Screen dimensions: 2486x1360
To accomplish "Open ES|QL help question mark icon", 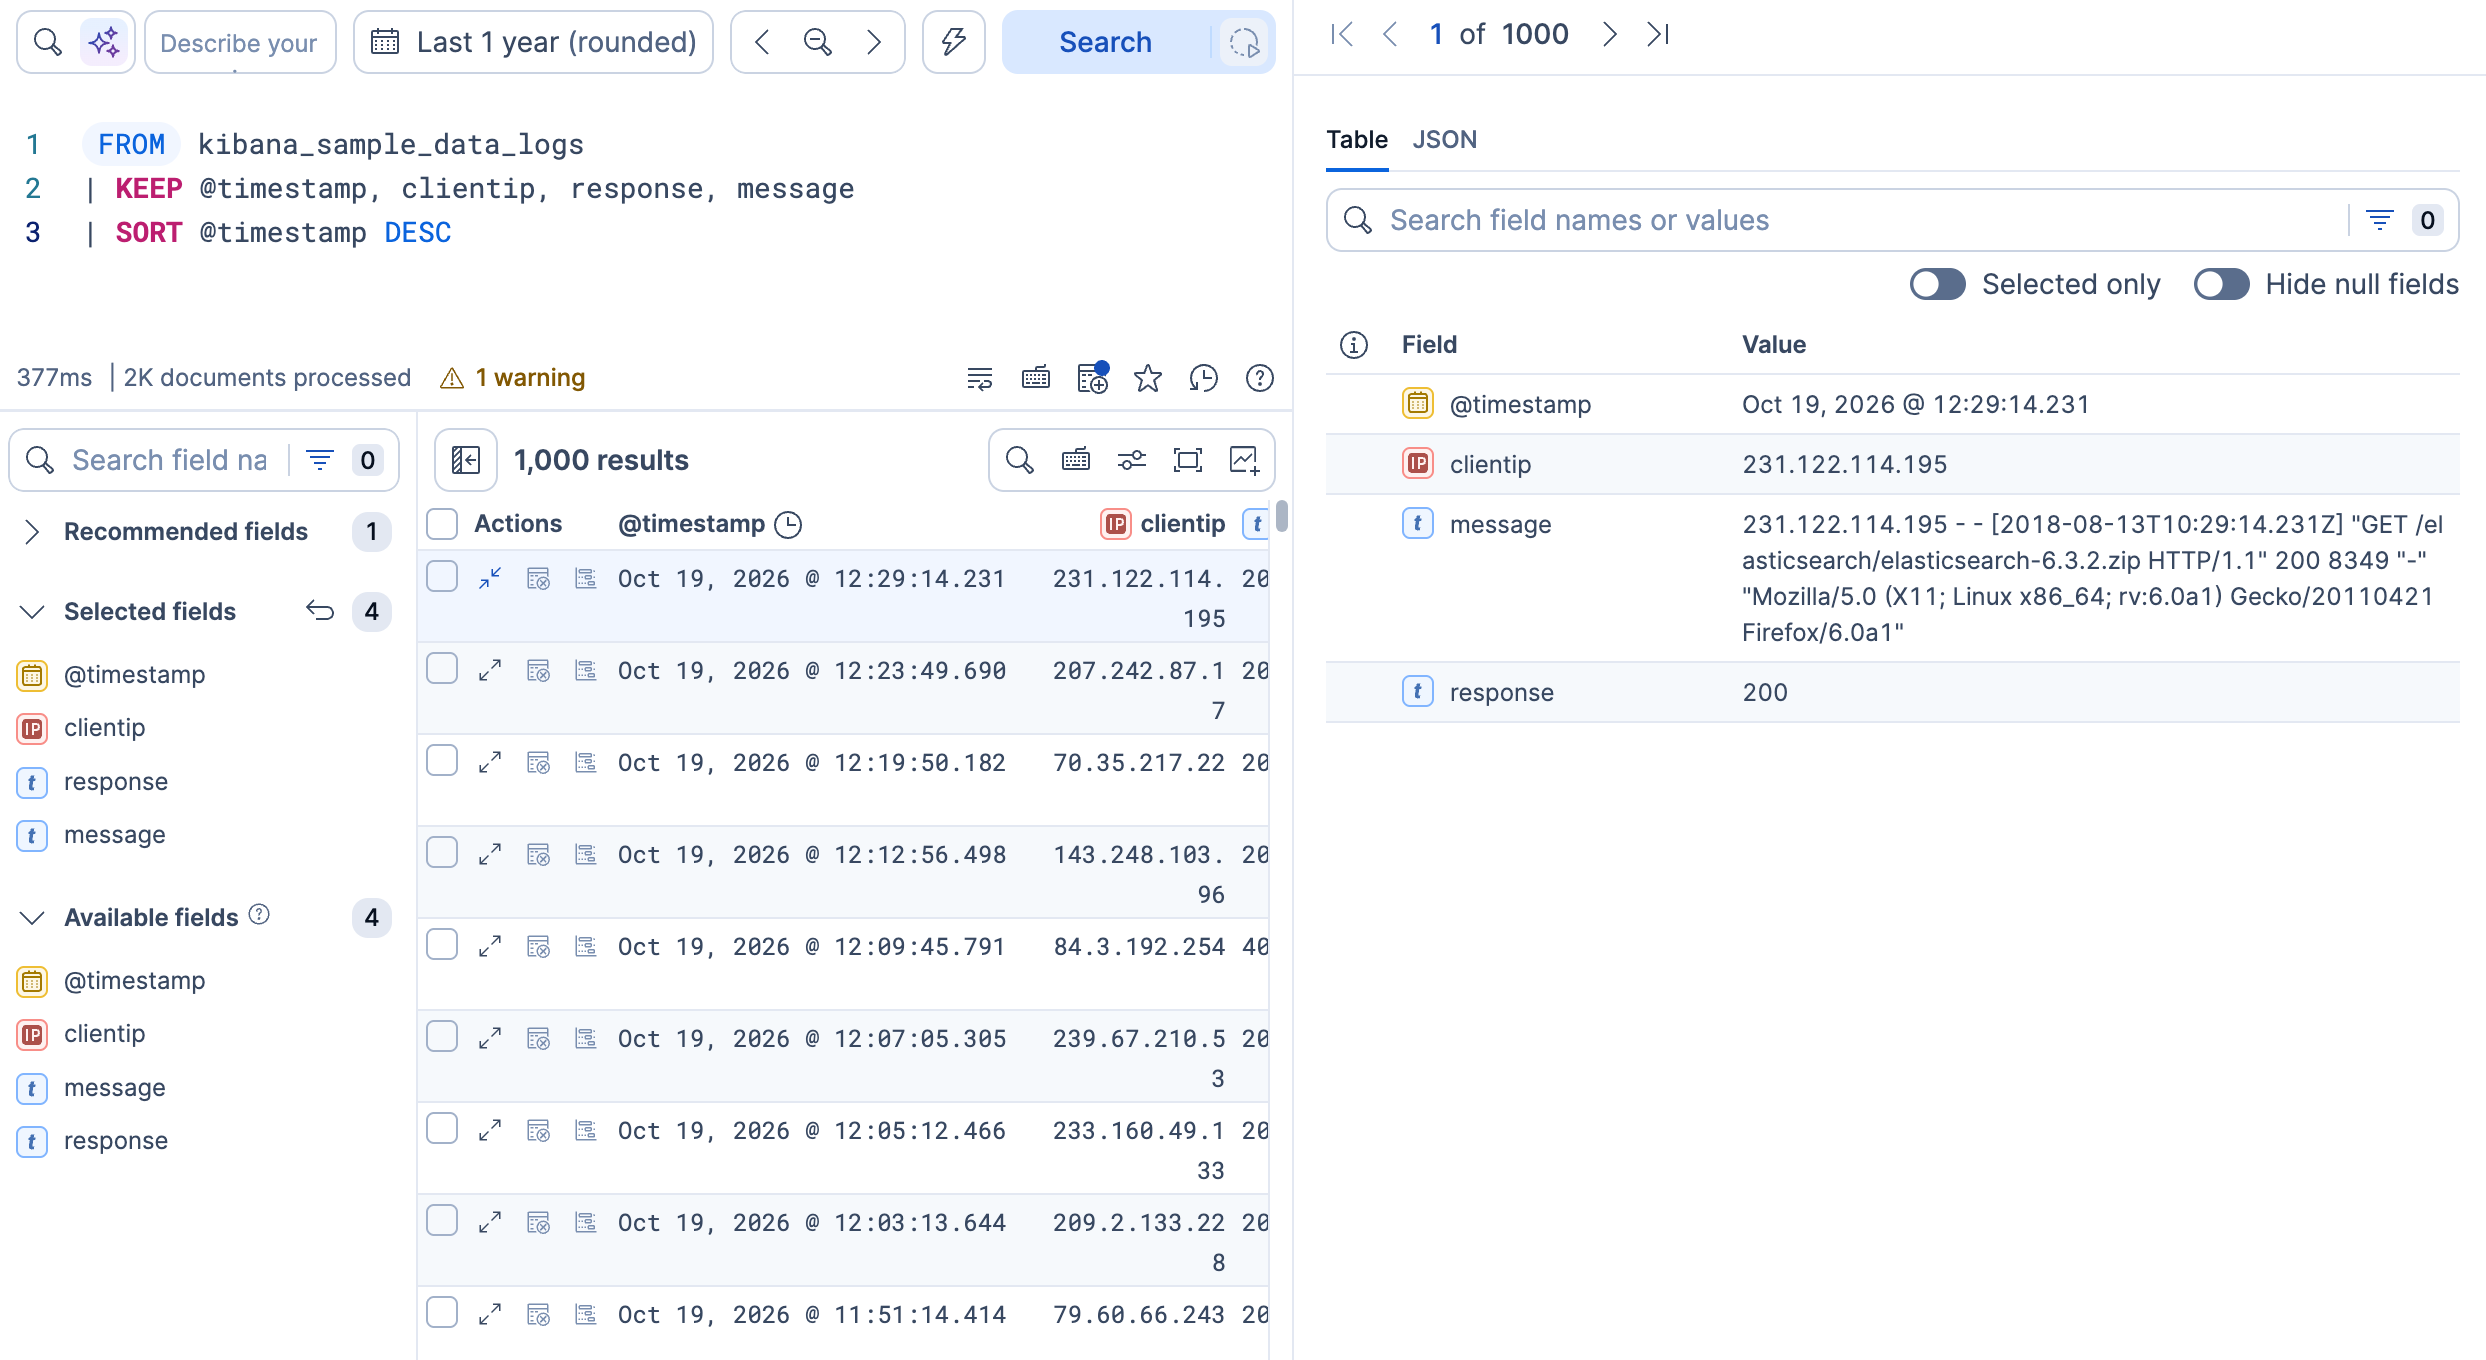I will 1260,378.
